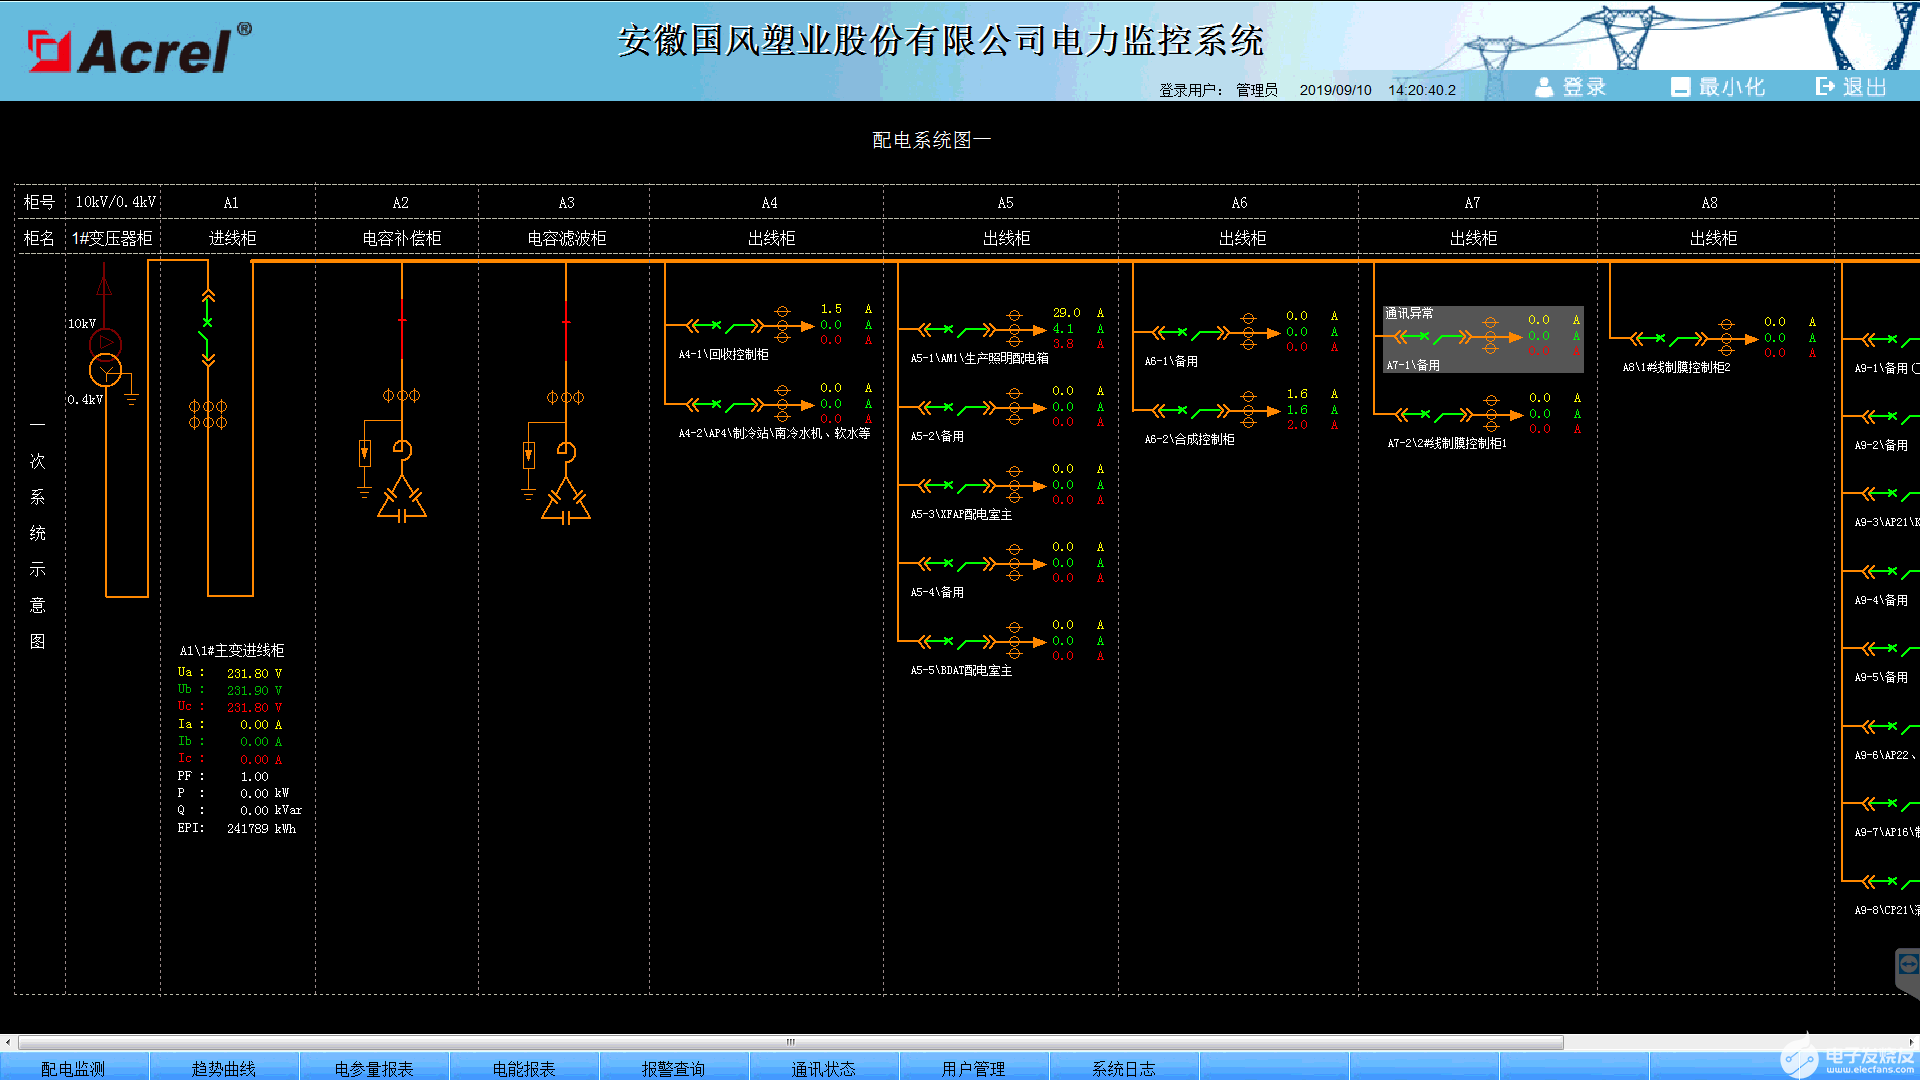Click the horizontal scrollbar right arrow
The image size is (1920, 1080).
click(1910, 1041)
